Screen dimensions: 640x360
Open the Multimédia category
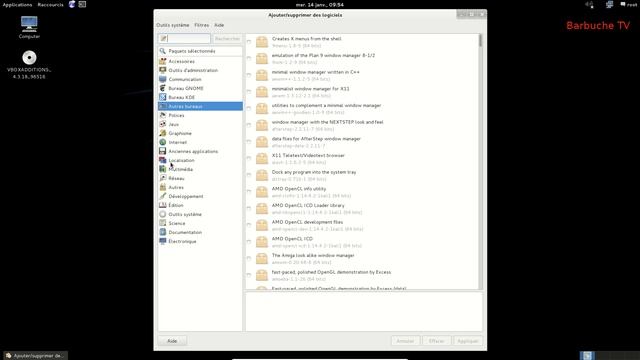click(200, 169)
